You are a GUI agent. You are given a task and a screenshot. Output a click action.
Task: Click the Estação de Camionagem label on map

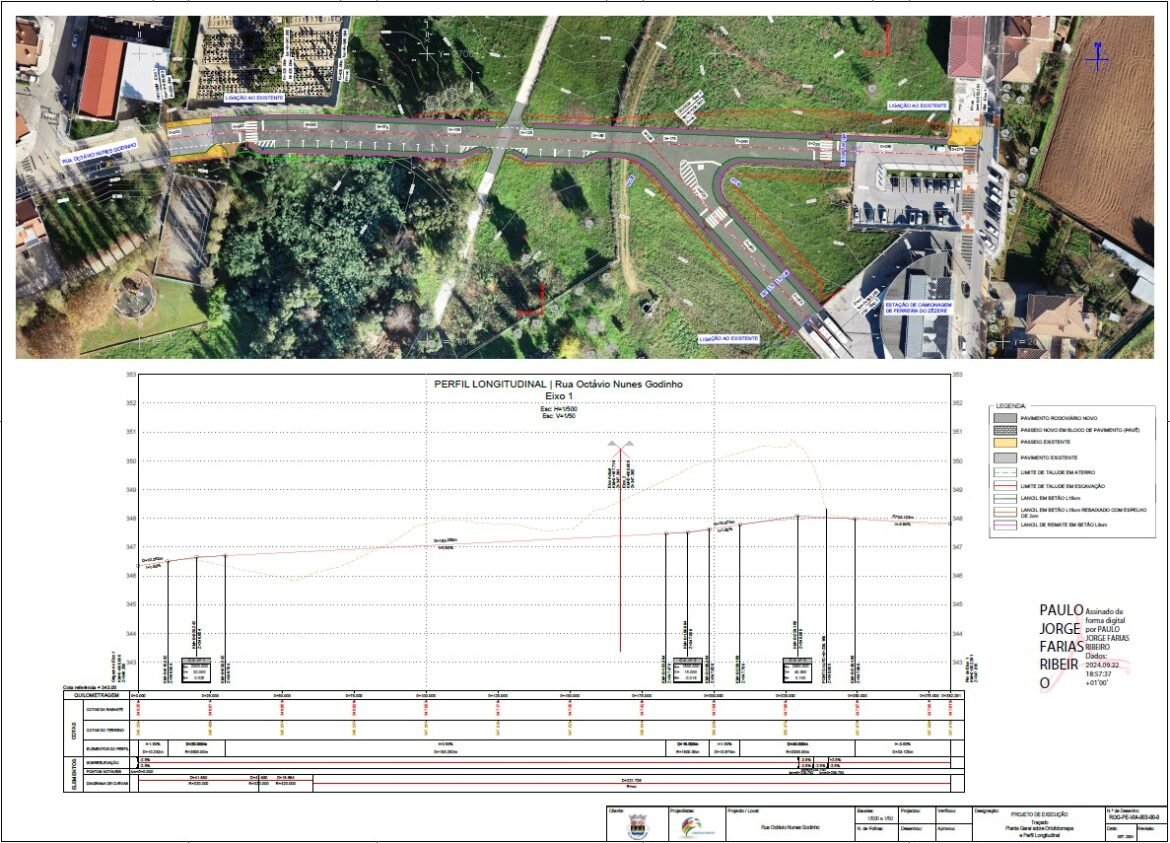(920, 309)
